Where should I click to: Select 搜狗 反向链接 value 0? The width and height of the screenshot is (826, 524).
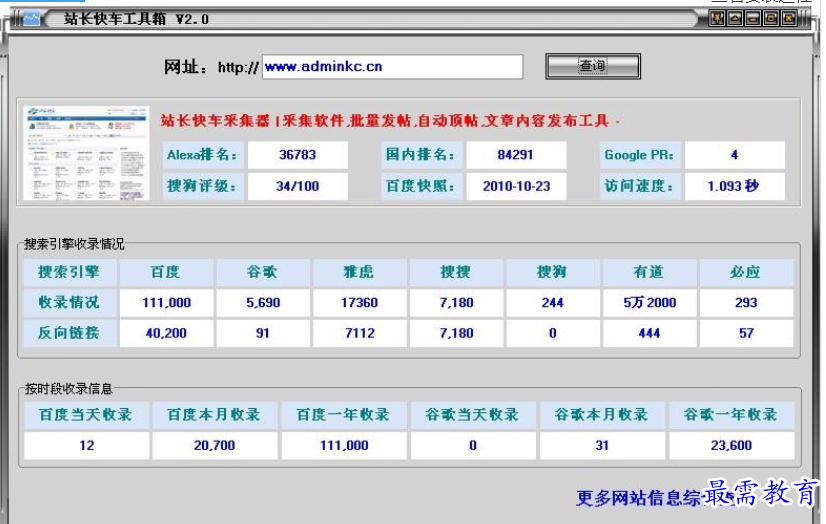(553, 333)
